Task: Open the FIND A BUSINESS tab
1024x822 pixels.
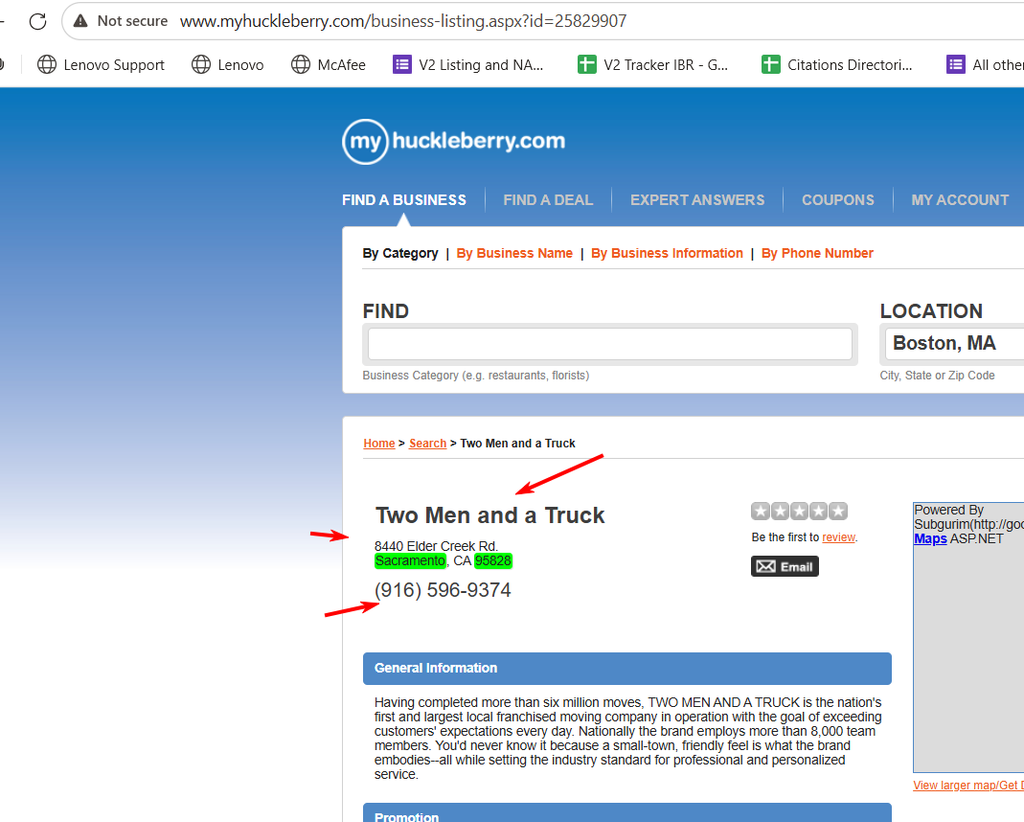Action: coord(404,200)
